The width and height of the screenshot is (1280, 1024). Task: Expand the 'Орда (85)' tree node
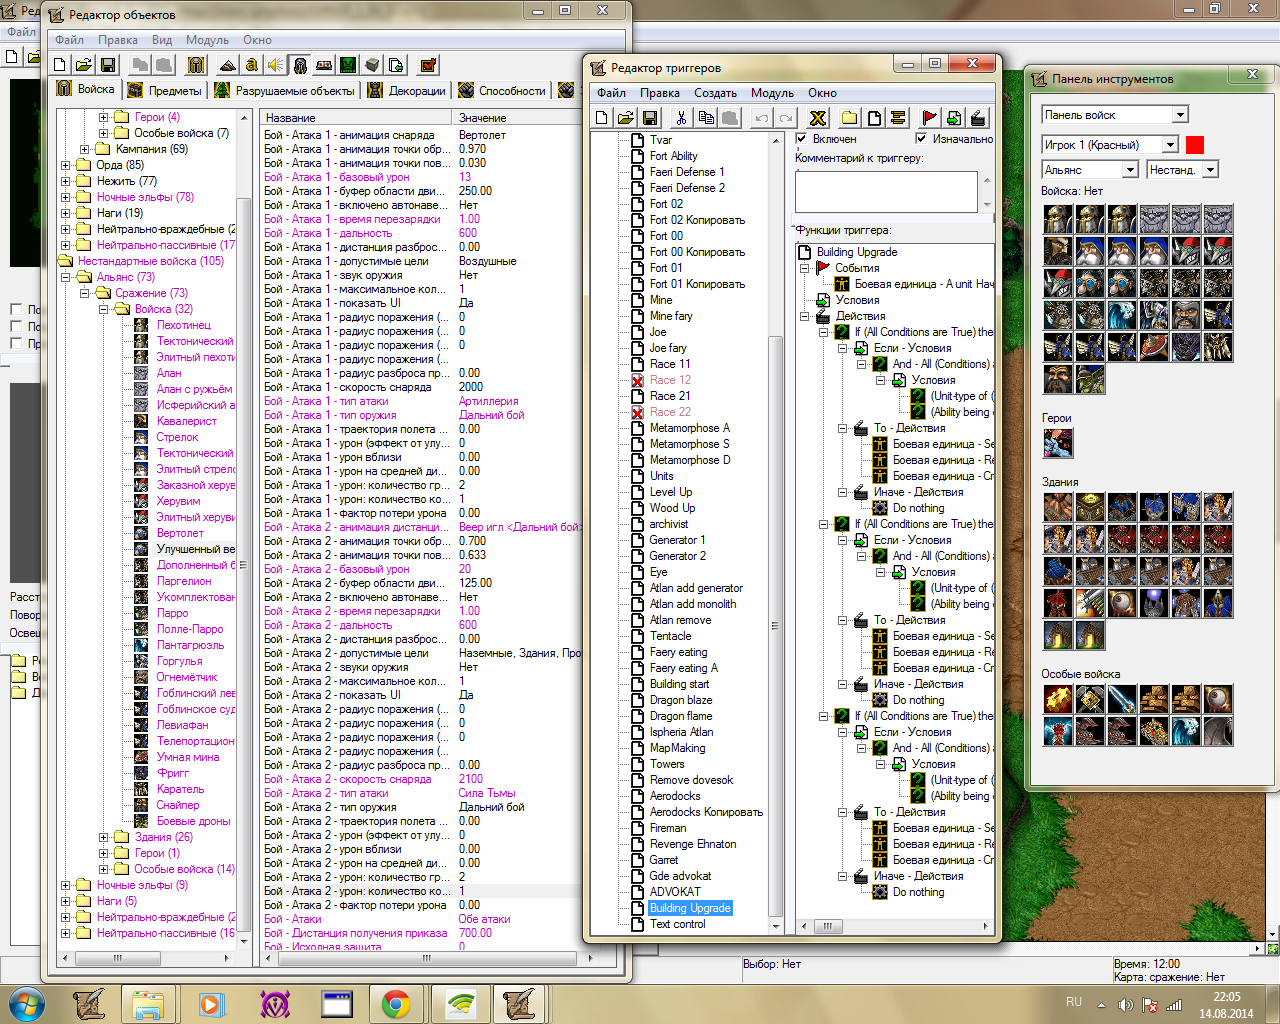(x=66, y=165)
